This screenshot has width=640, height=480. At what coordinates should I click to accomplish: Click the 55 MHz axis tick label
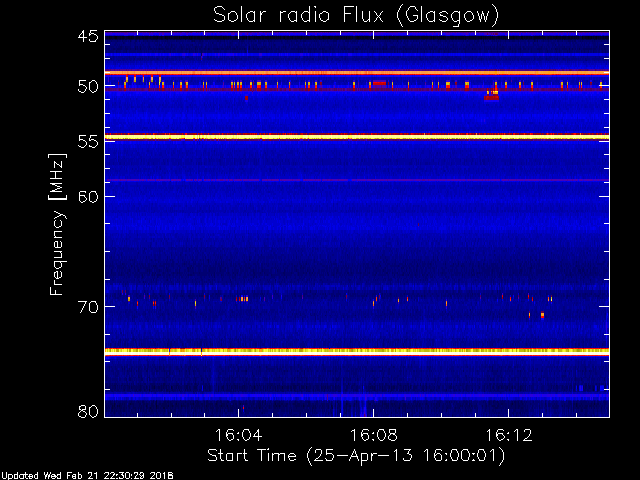88,142
